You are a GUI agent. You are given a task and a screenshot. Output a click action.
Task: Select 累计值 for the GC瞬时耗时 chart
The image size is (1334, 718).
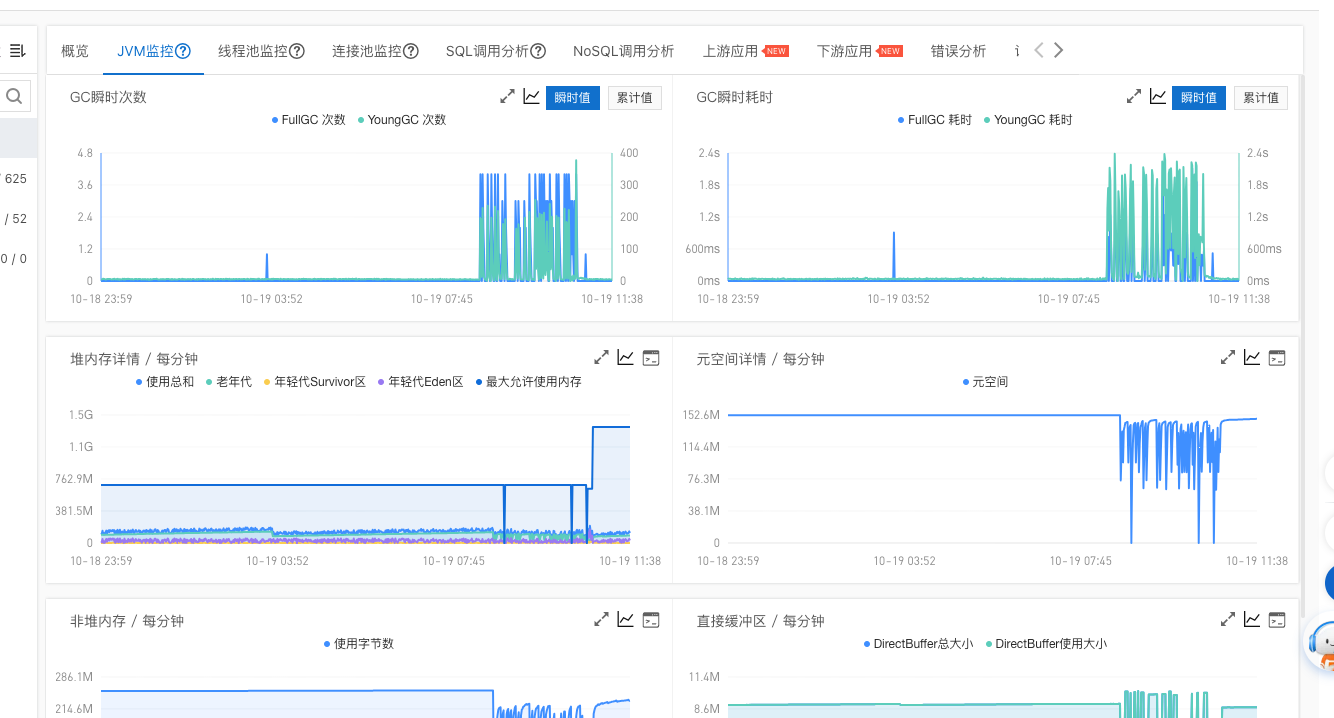(x=1261, y=97)
